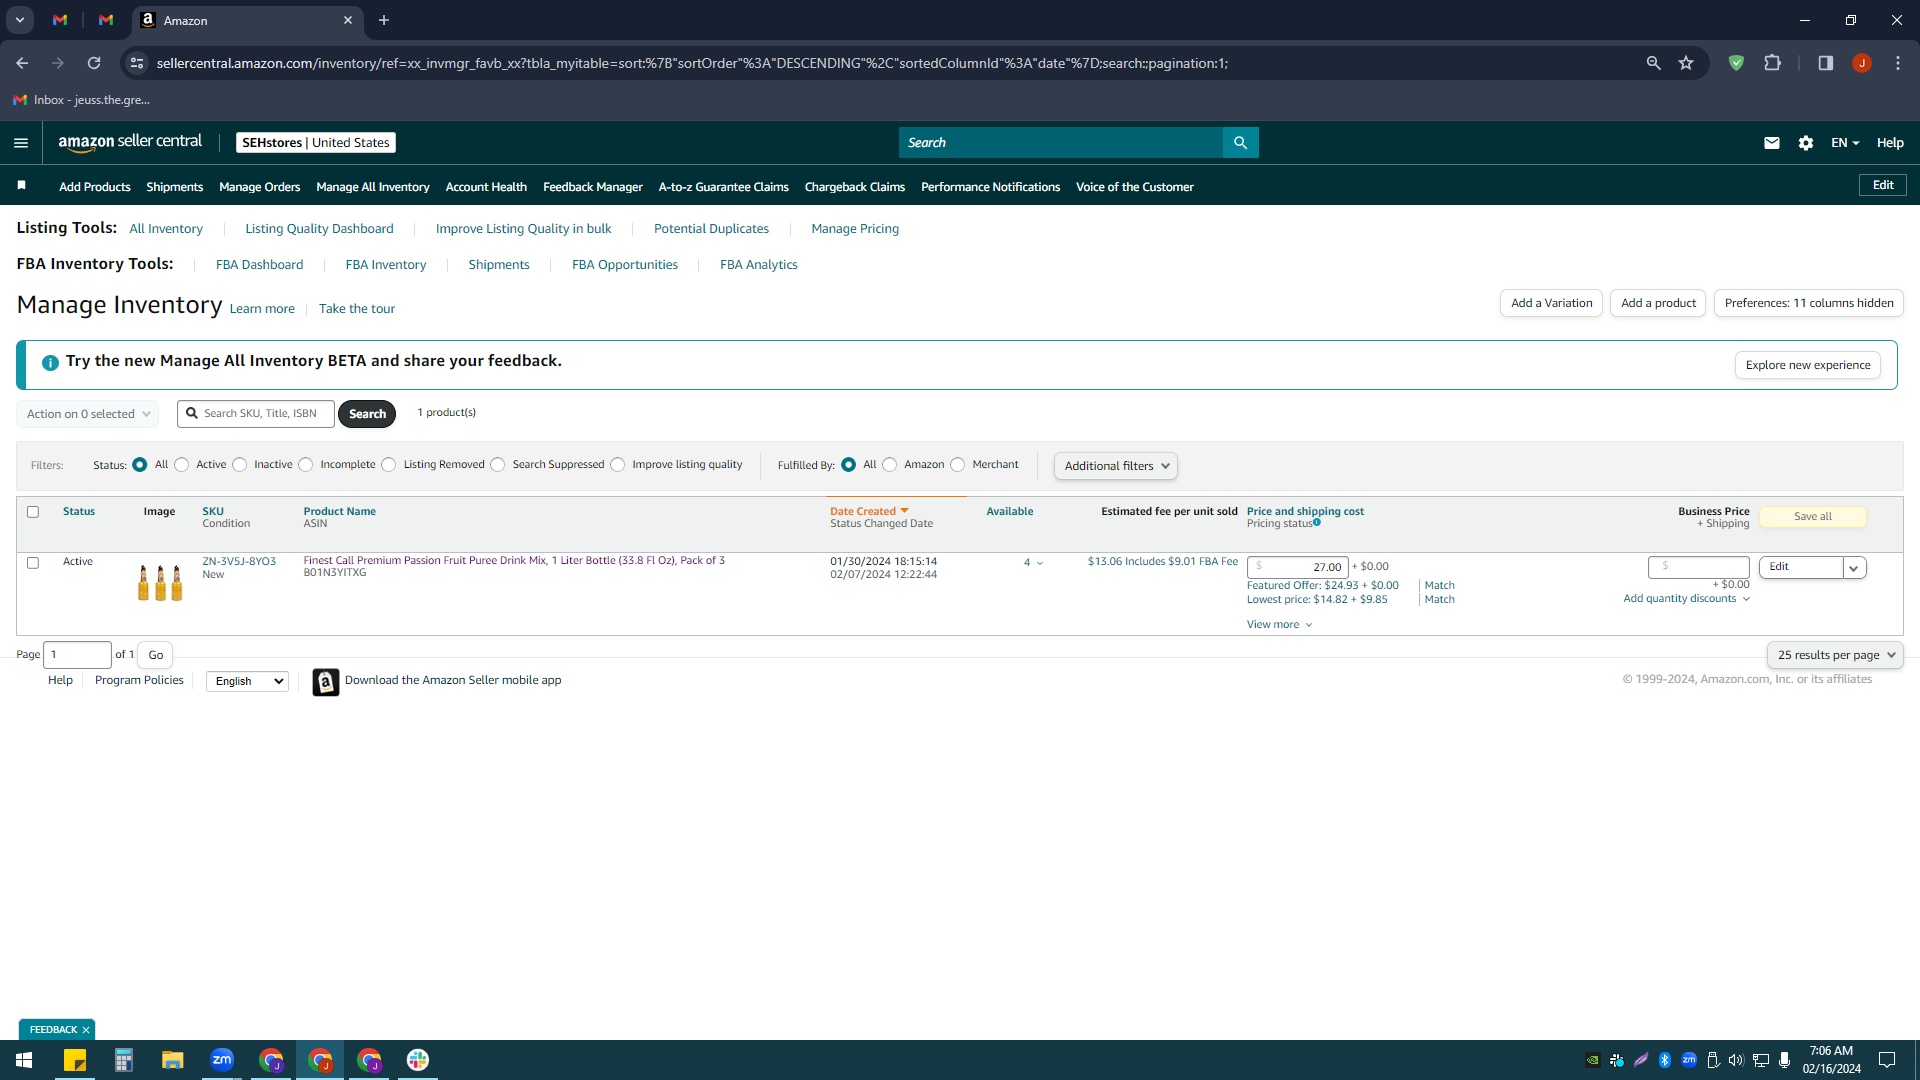This screenshot has width=1920, height=1080.
Task: Open the Listing Quality Dashboard link
Action: point(319,229)
